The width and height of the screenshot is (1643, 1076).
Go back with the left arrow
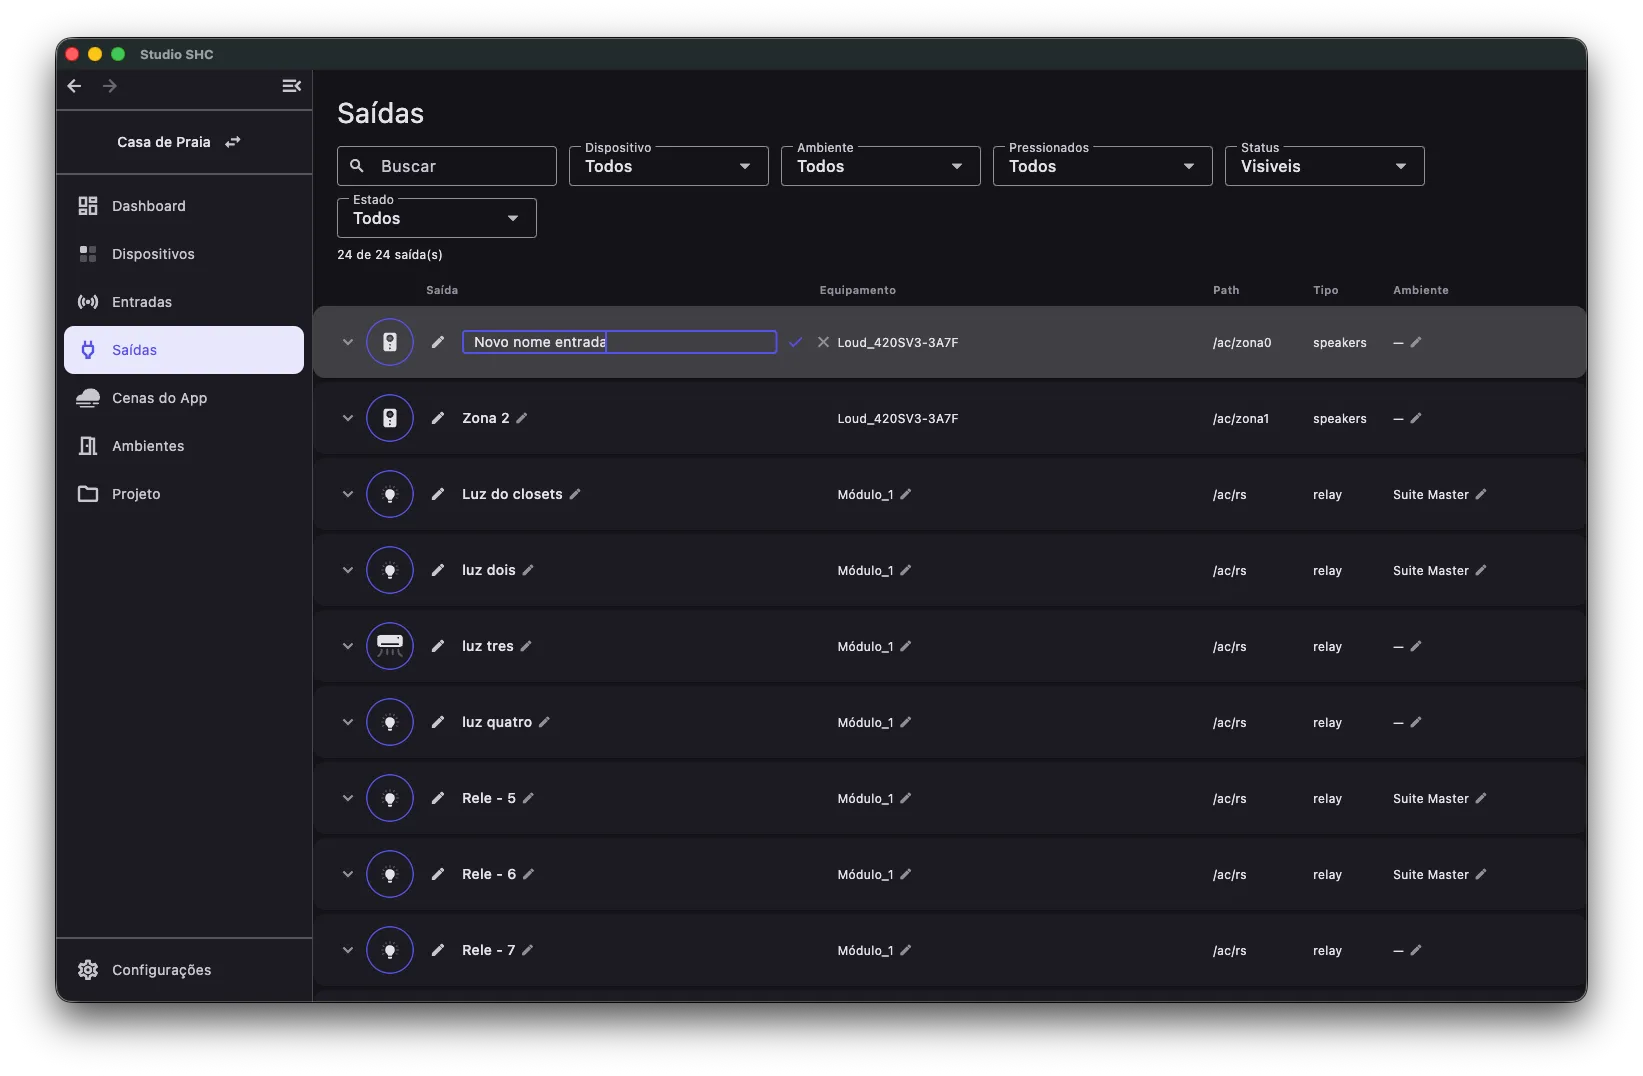tap(74, 86)
